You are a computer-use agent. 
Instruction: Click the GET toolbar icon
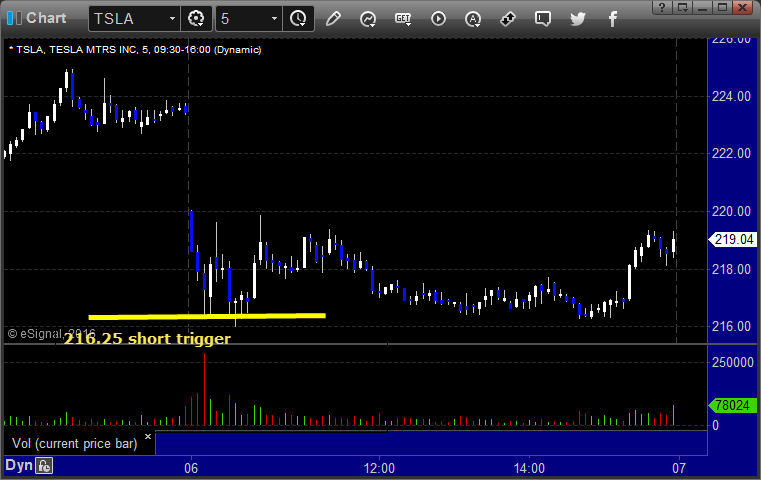point(403,19)
